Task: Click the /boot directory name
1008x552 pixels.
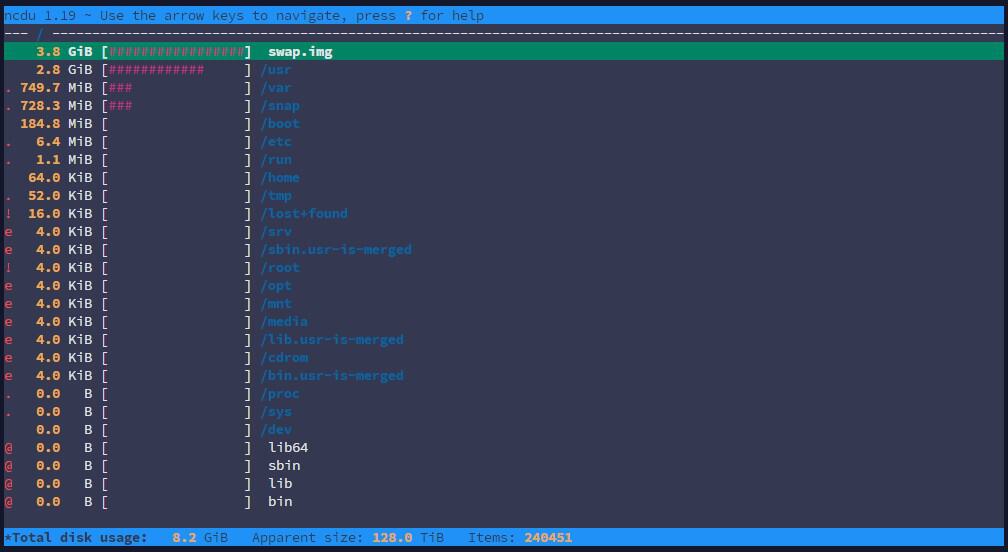Action: 280,124
